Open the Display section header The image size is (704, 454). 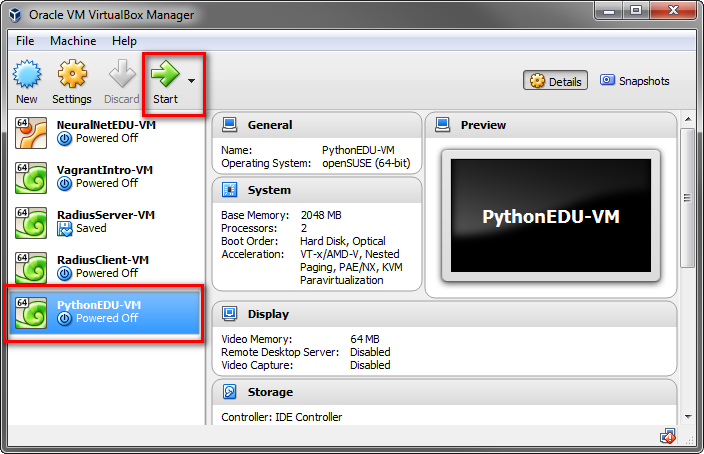tap(444, 313)
